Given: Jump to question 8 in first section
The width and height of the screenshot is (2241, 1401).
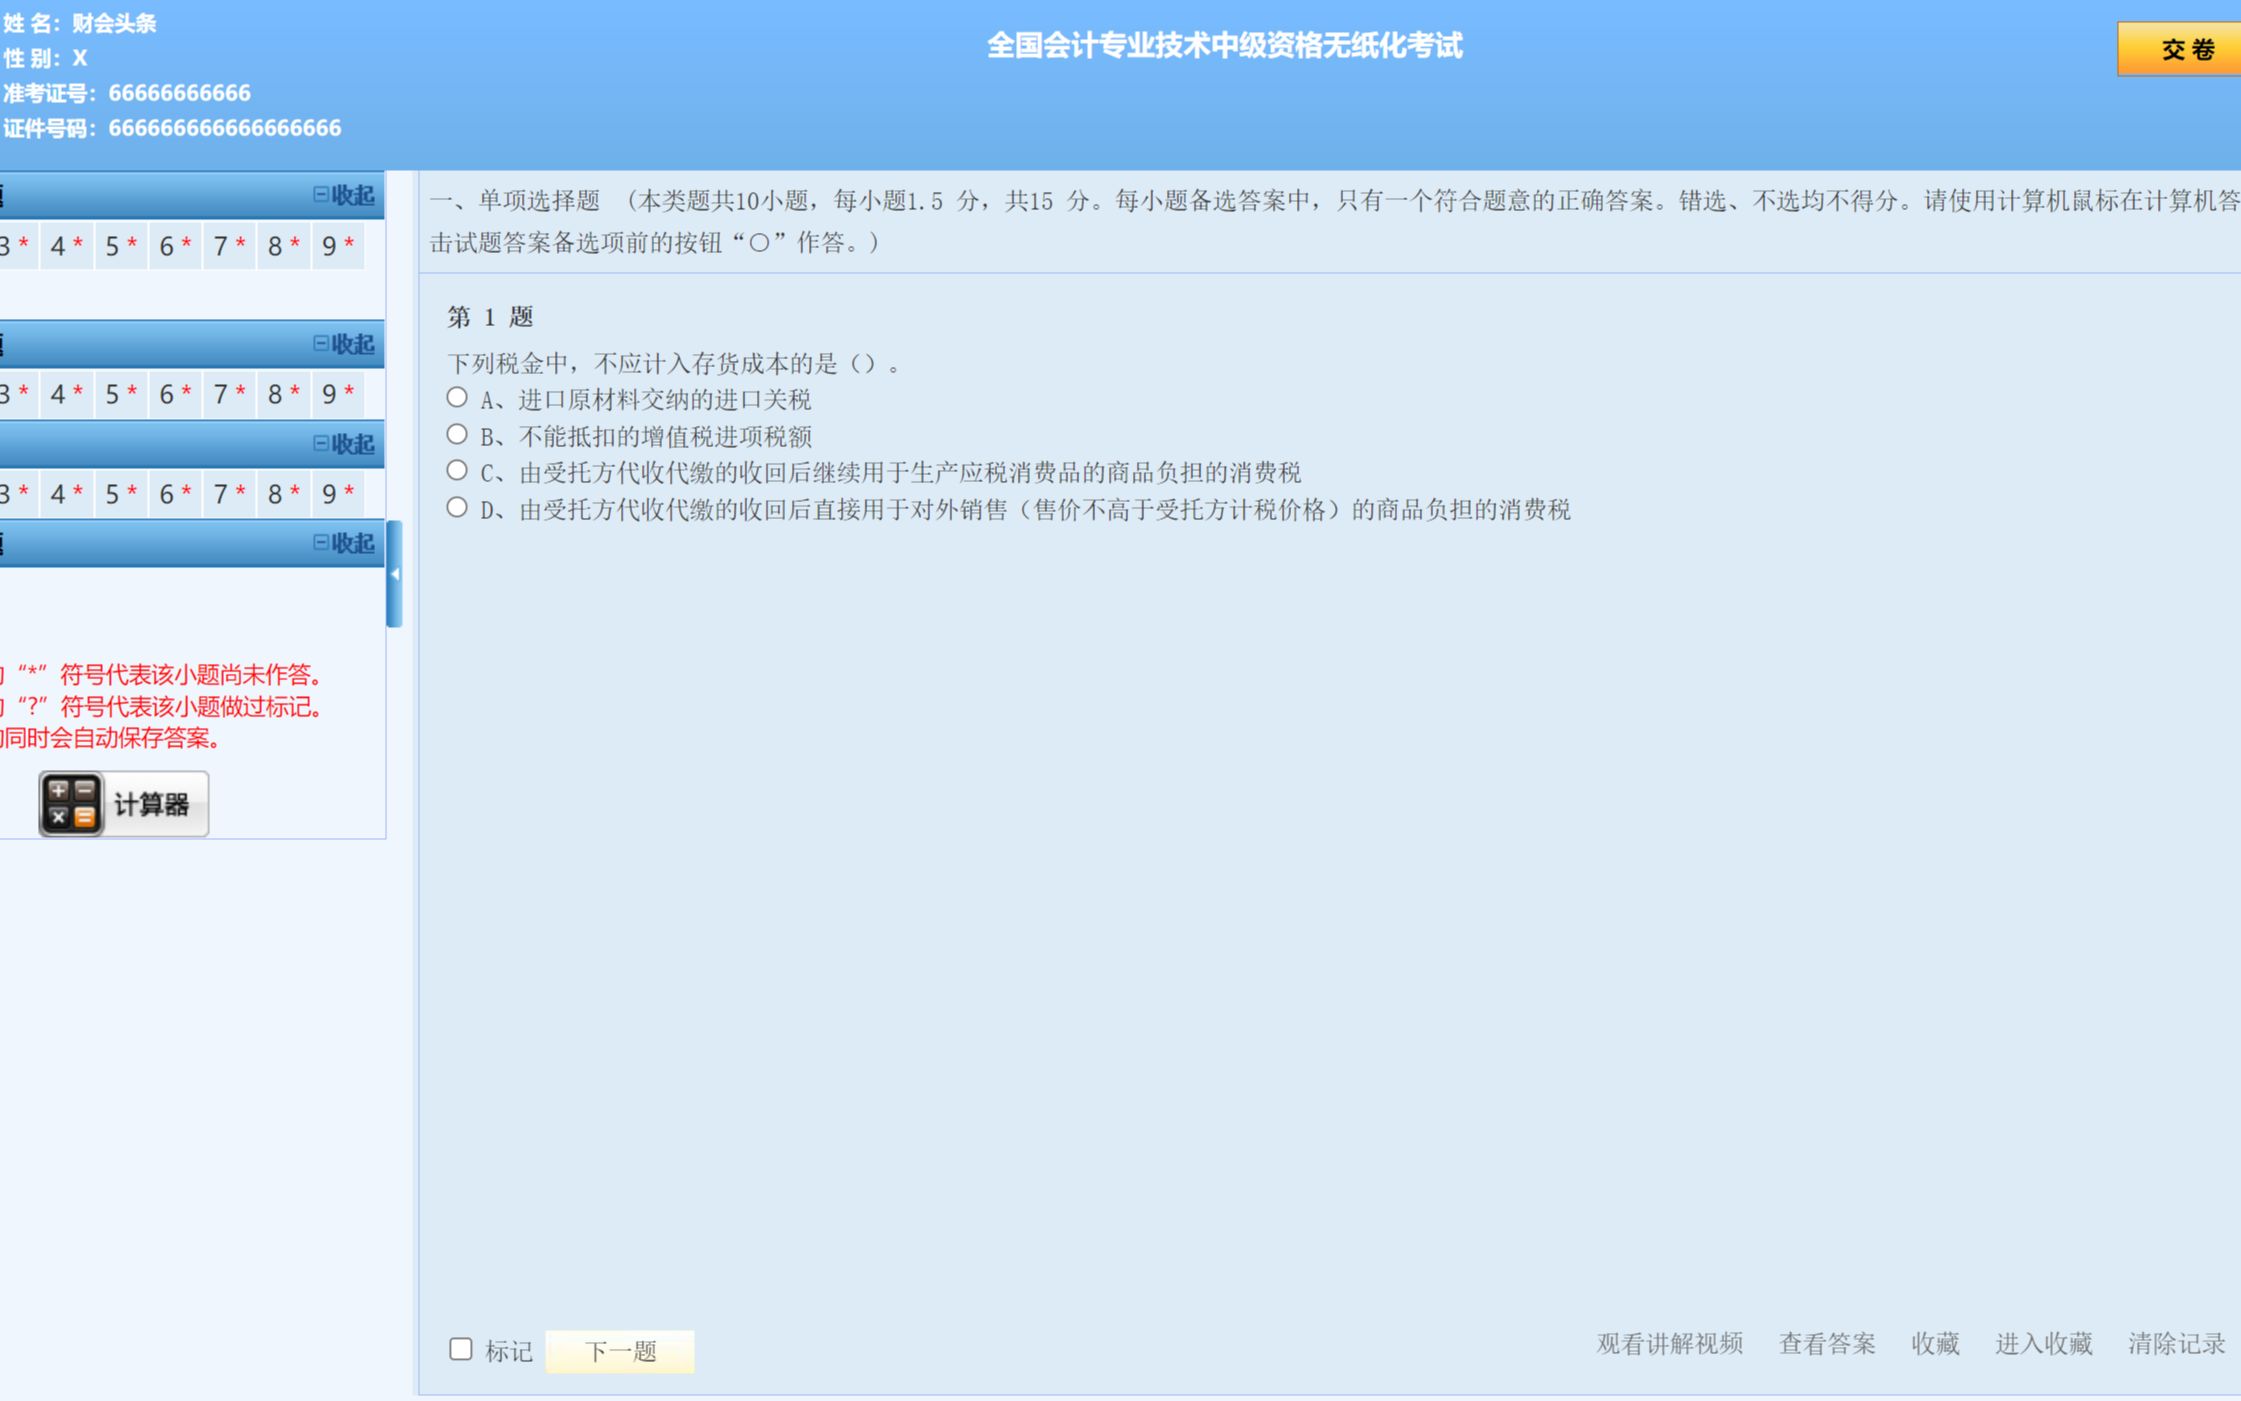Looking at the screenshot, I should click(283, 246).
